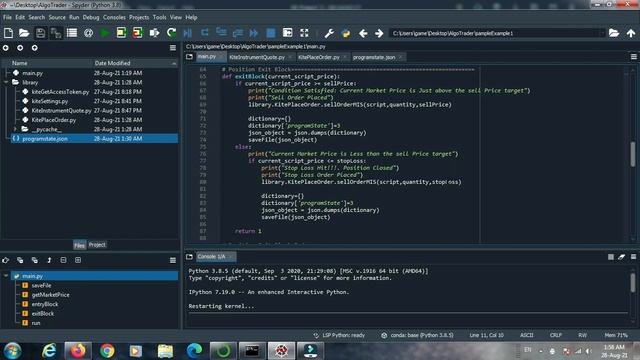This screenshot has height=360, width=640.
Task: Open the File menu
Action: point(7,17)
